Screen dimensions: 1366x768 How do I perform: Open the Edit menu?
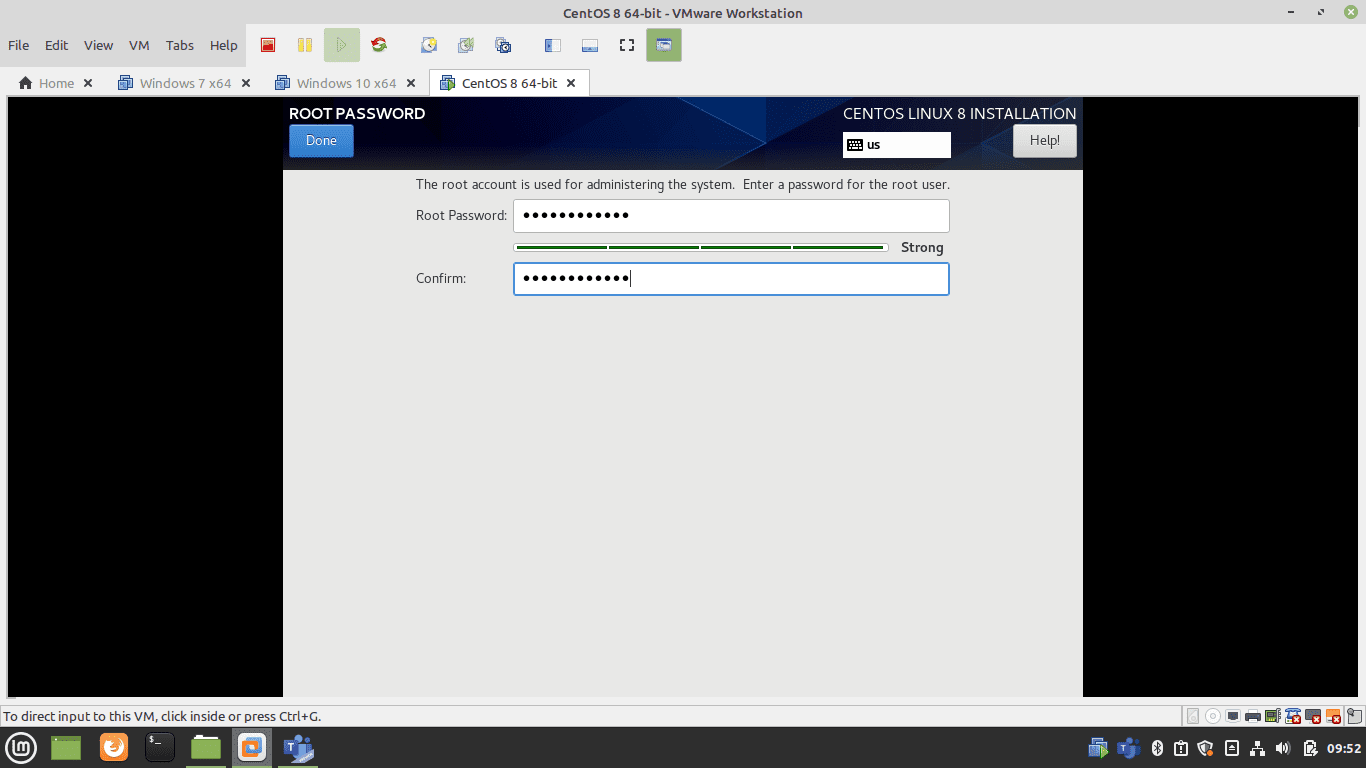point(56,45)
